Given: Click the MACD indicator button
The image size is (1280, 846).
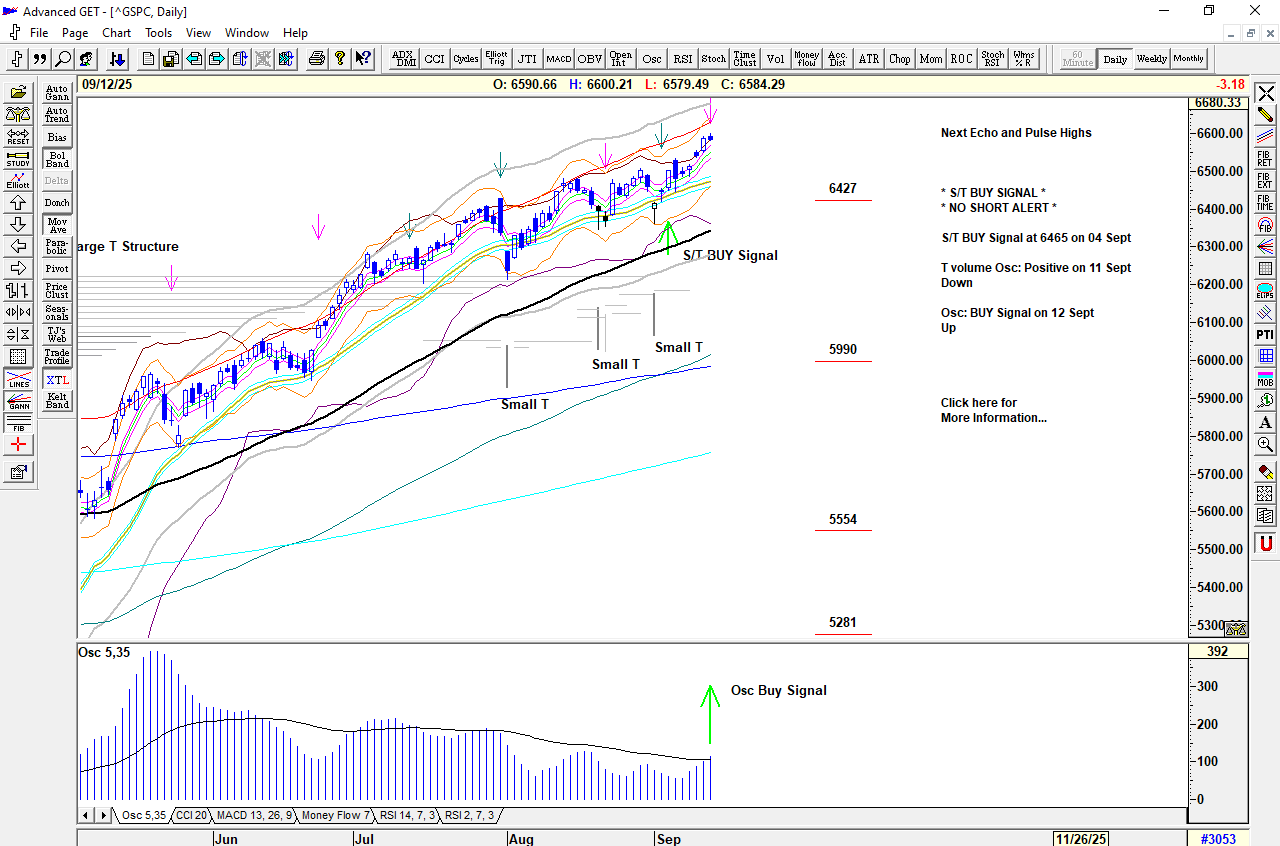Looking at the screenshot, I should [558, 59].
